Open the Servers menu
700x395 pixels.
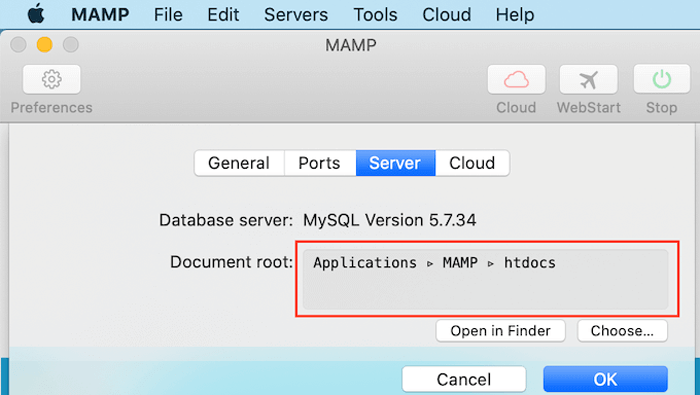(296, 15)
